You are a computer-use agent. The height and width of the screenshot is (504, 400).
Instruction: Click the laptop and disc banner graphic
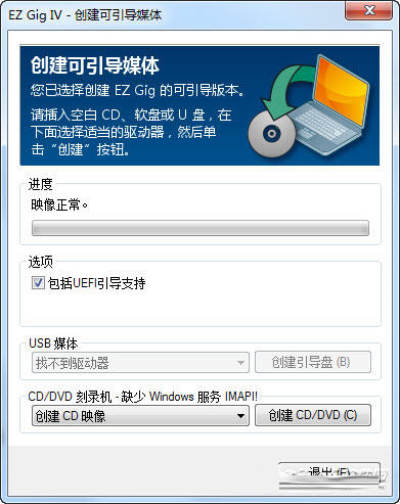(x=308, y=107)
